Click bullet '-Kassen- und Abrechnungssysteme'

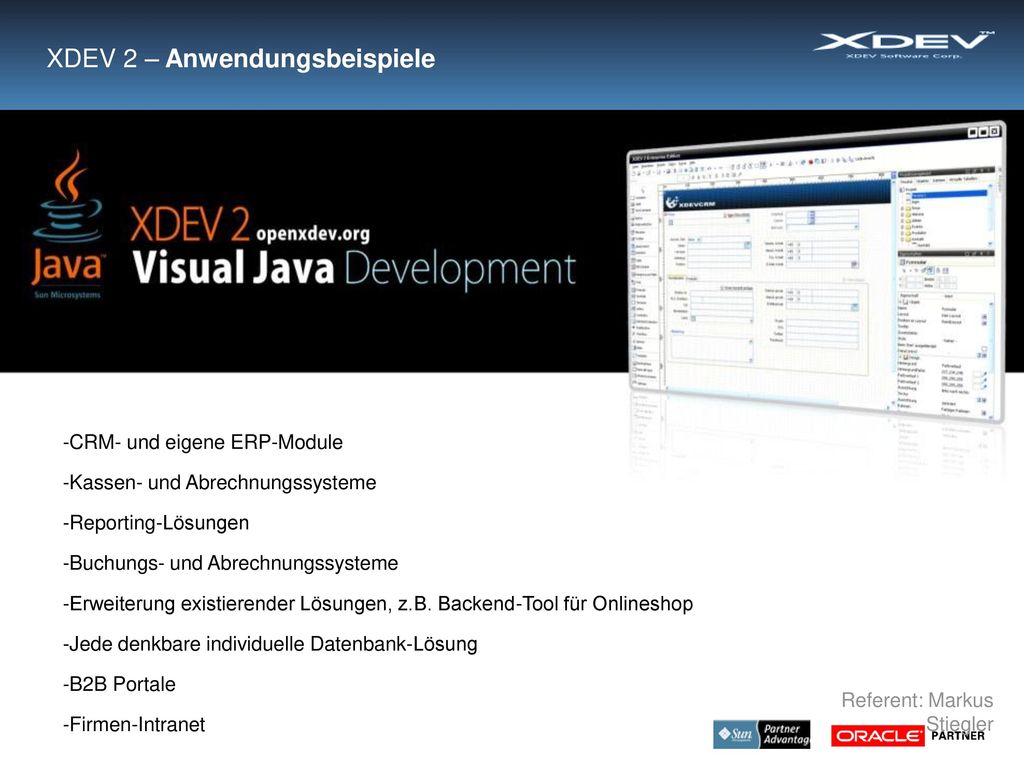pyautogui.click(x=219, y=483)
